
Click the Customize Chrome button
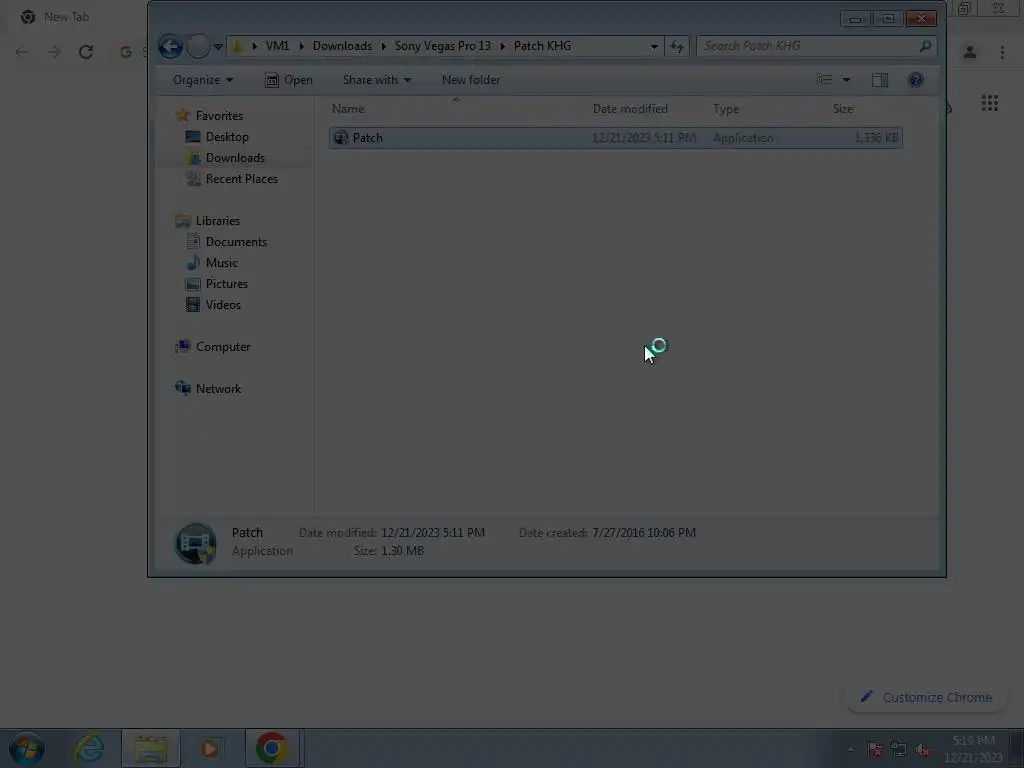927,697
